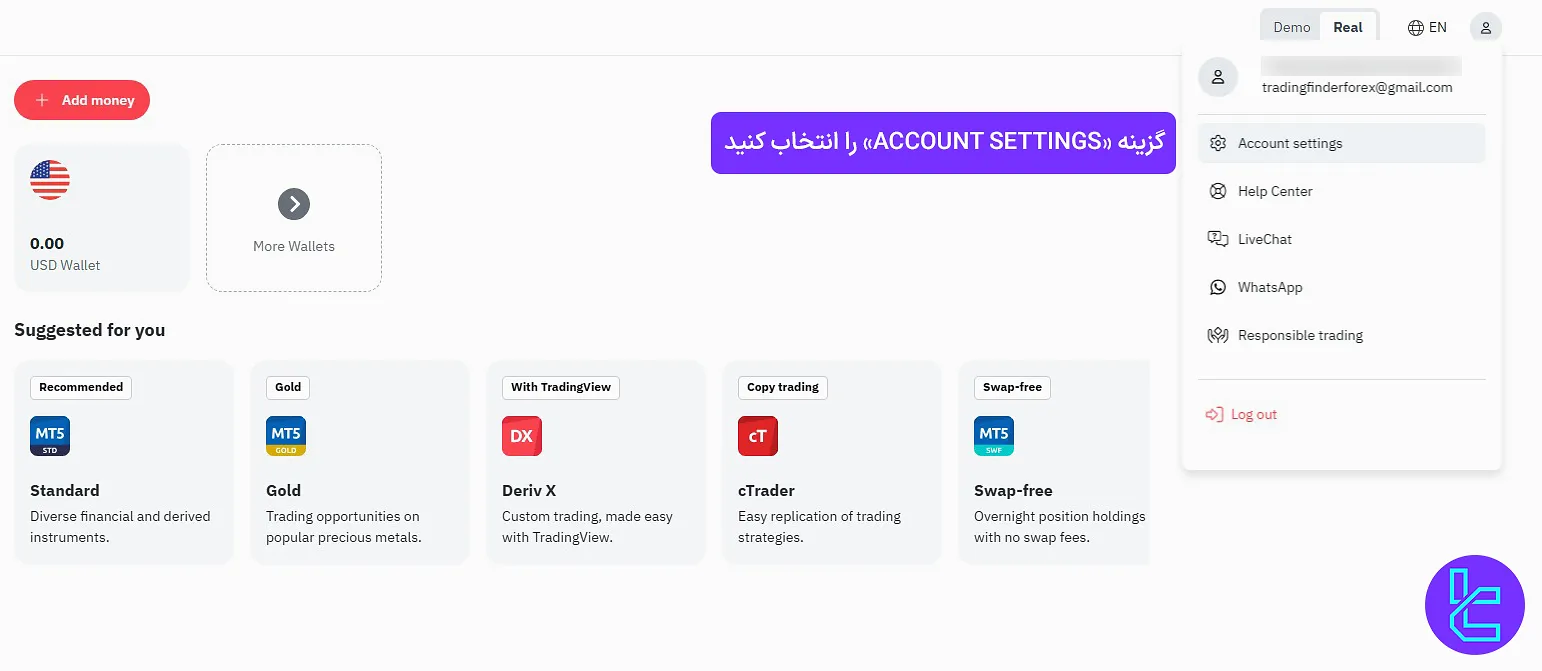Open LiveChat from the account menu
This screenshot has height=671, width=1542.
click(x=1265, y=239)
